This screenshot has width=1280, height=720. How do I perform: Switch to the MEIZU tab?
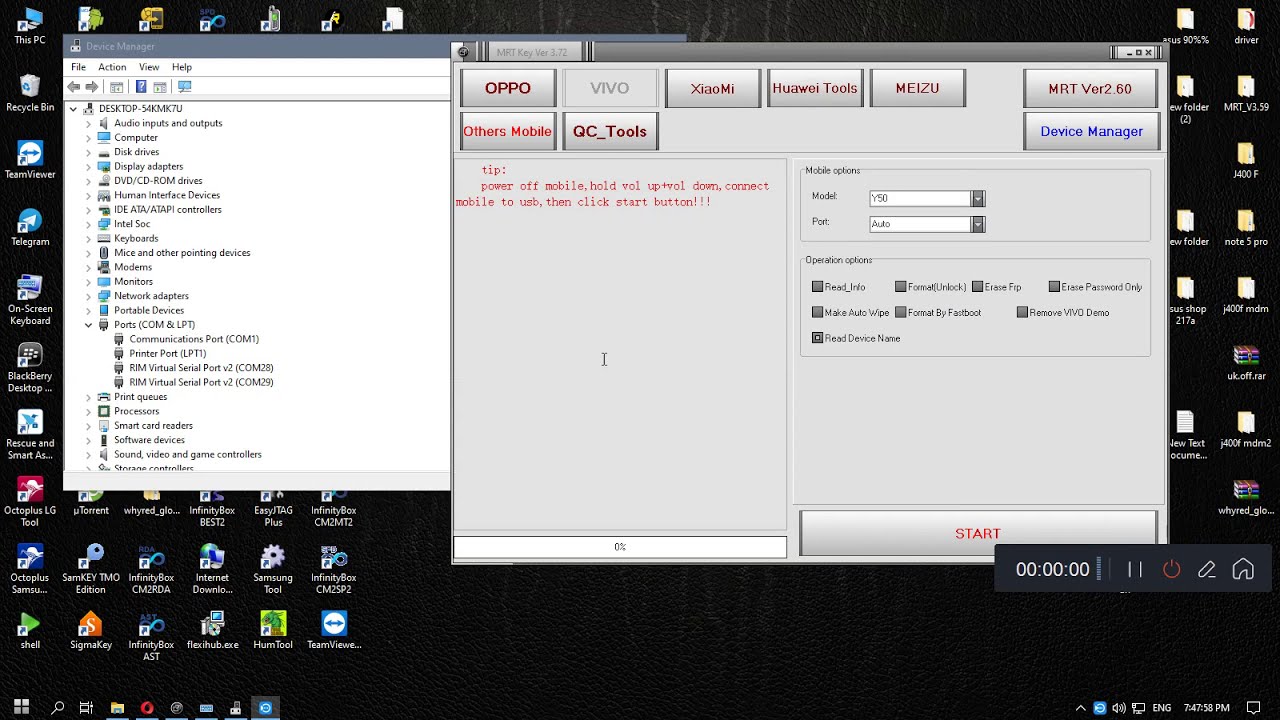(917, 88)
